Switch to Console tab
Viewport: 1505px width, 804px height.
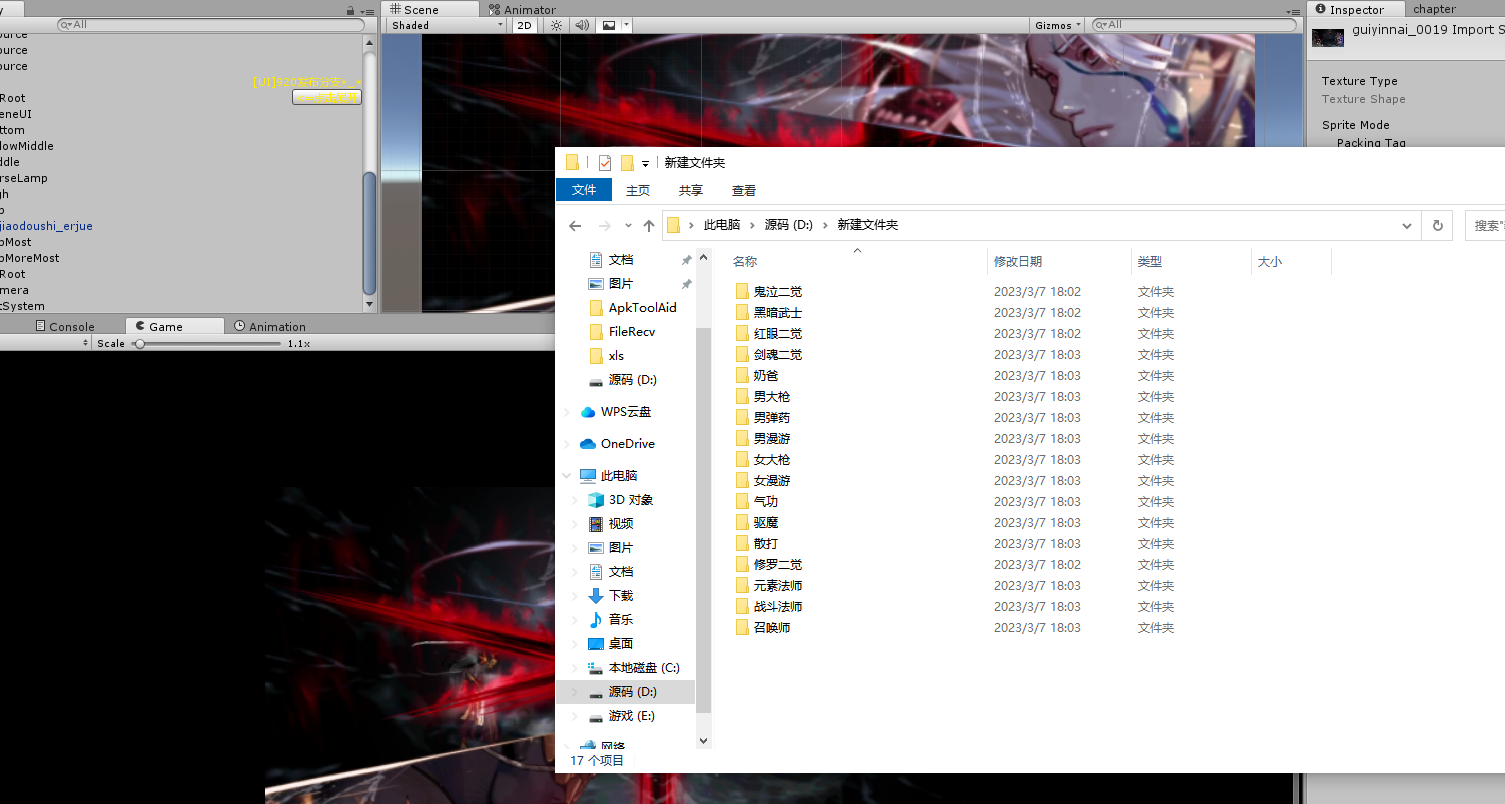coord(65,327)
